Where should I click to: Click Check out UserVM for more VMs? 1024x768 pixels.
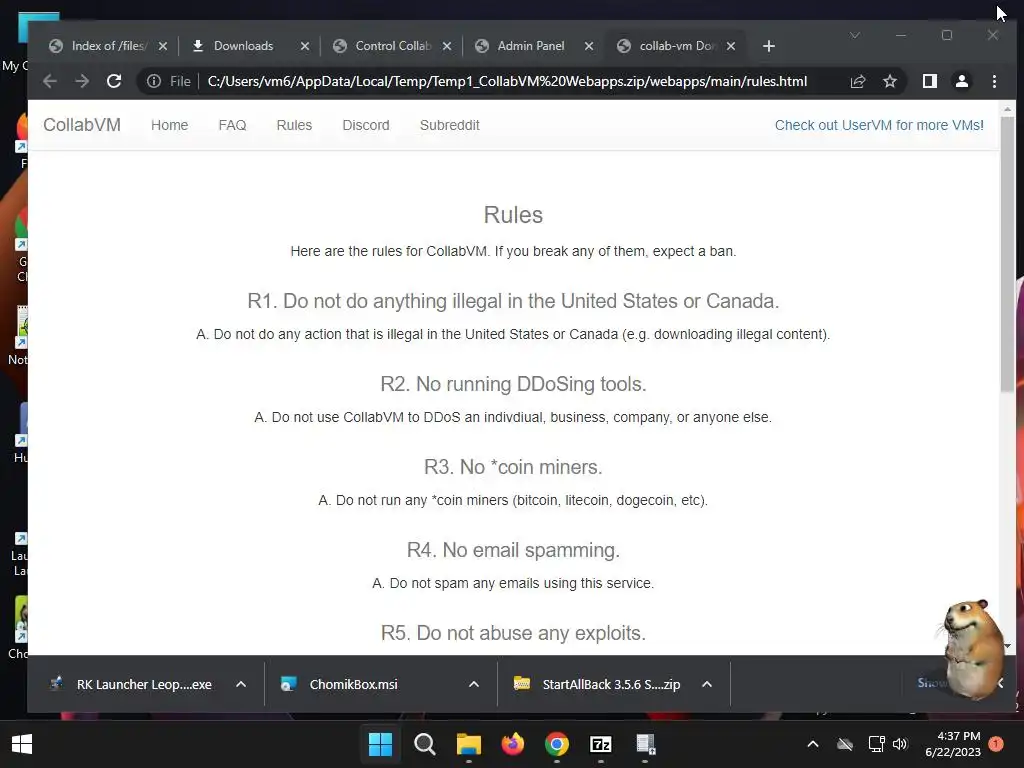tap(879, 125)
